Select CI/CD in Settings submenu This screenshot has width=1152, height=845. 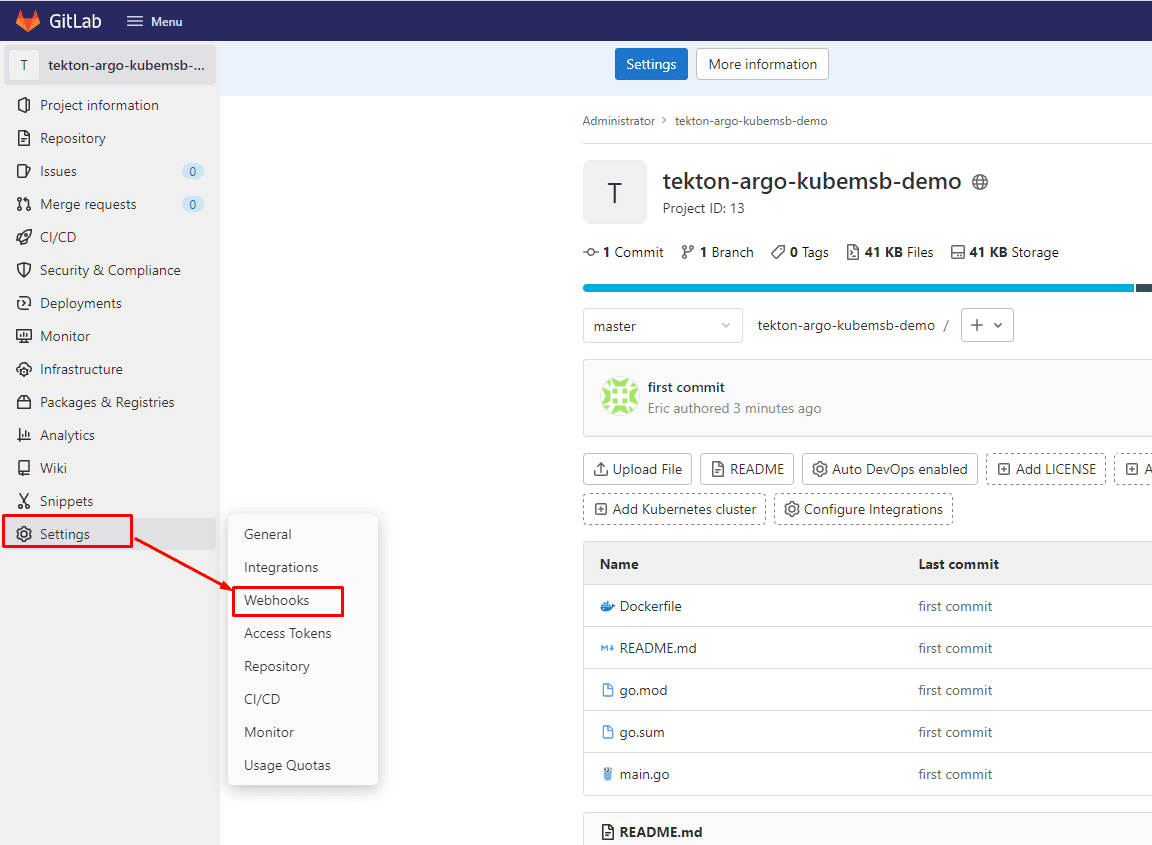click(262, 700)
